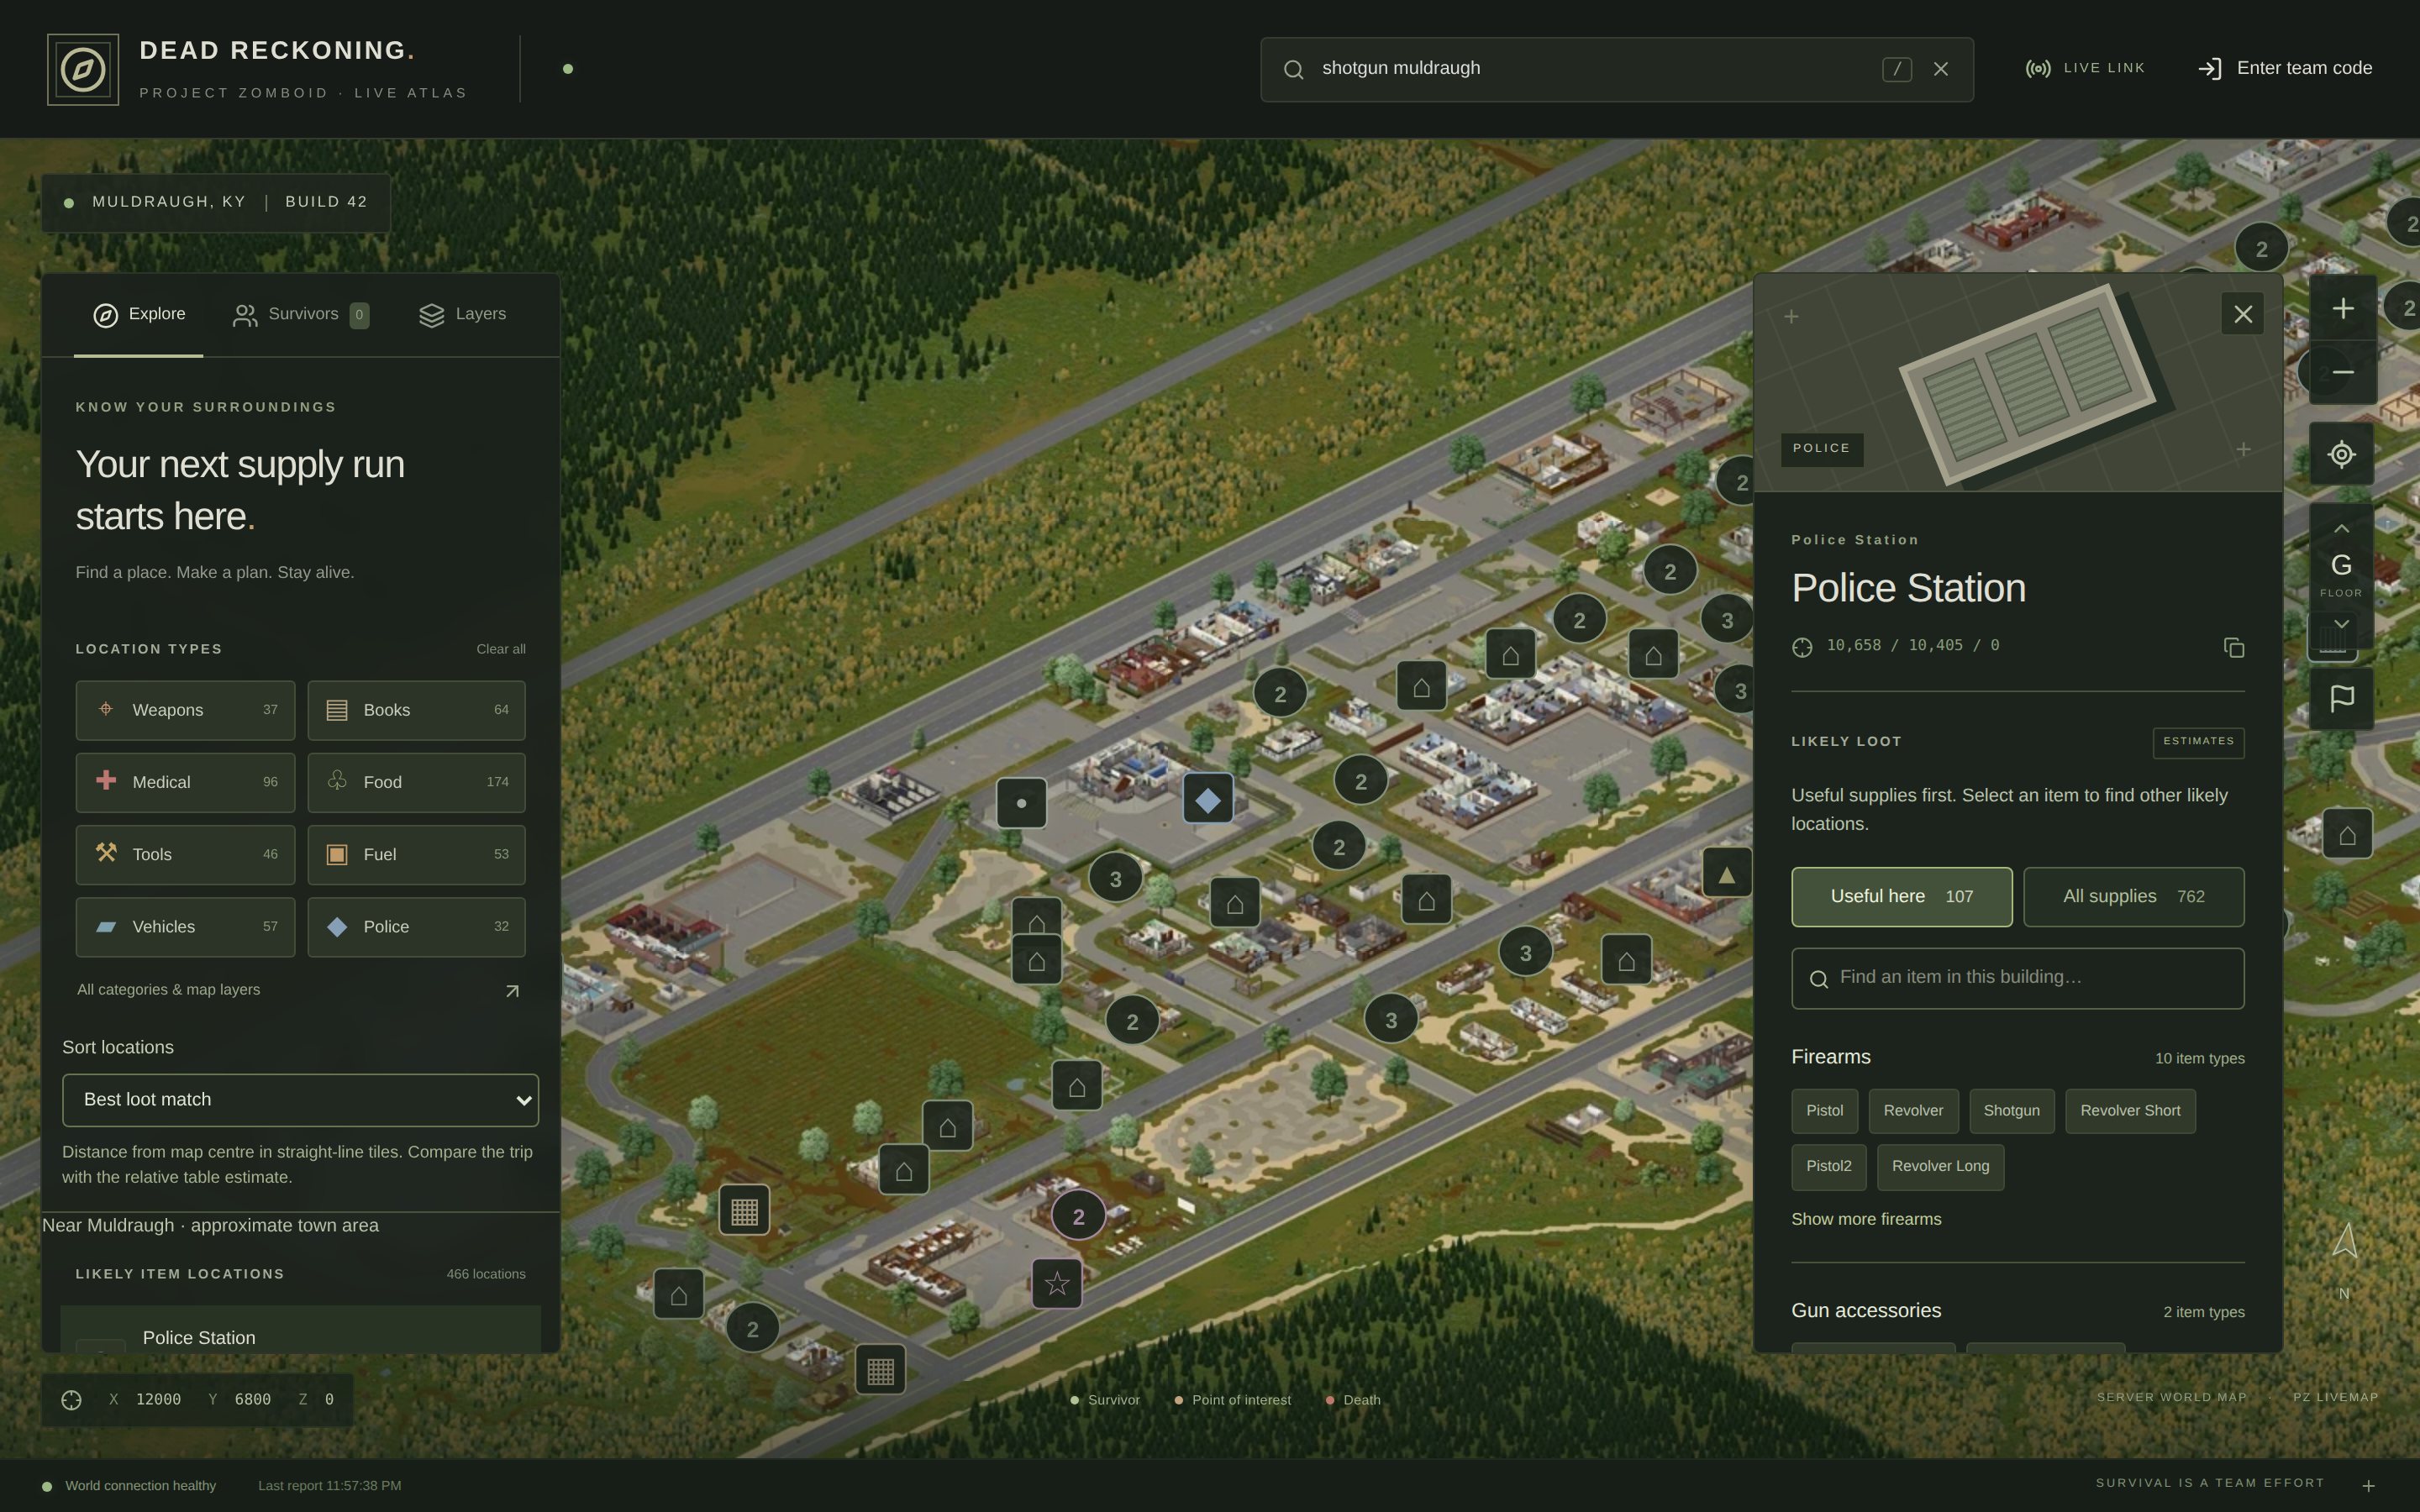The height and width of the screenshot is (1512, 2420).
Task: Click the Dead Reckoning compass logo
Action: pos(83,70)
